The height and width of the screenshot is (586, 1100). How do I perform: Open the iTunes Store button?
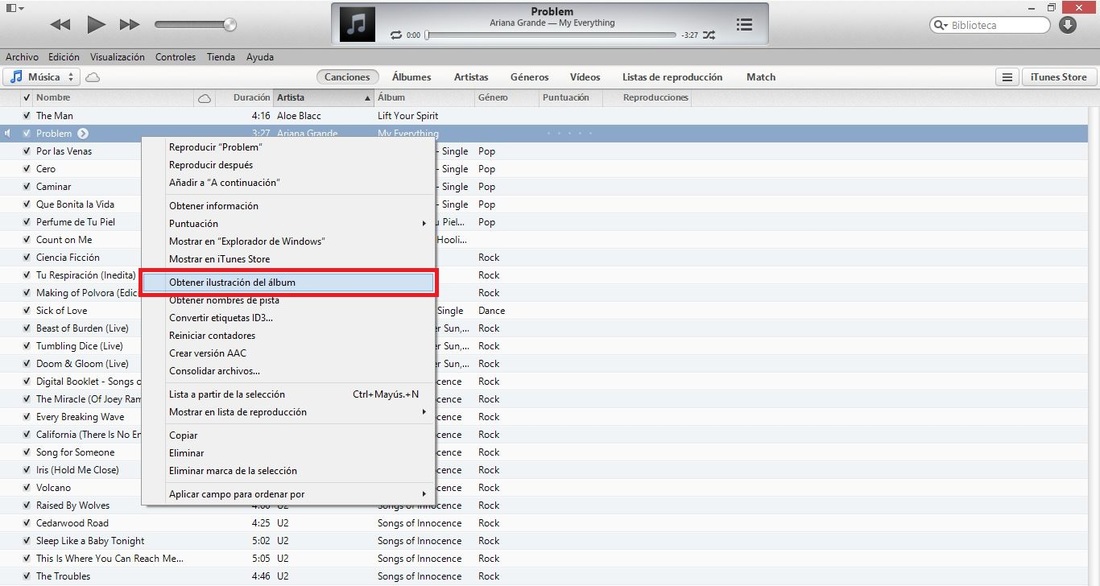point(1059,77)
